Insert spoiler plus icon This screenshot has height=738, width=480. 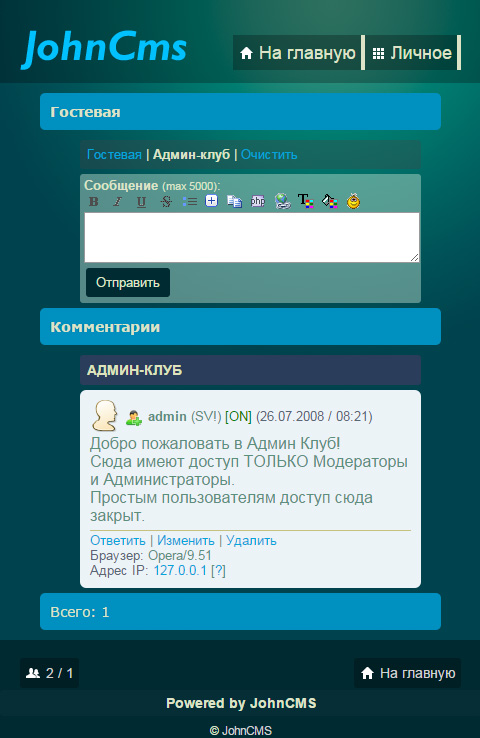pyautogui.click(x=212, y=201)
